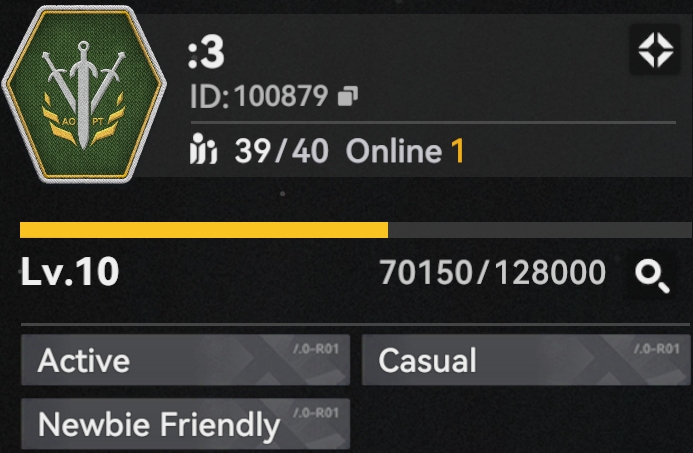
Task: Click the /.0-R01 mark on Active tag
Action: click(x=316, y=349)
